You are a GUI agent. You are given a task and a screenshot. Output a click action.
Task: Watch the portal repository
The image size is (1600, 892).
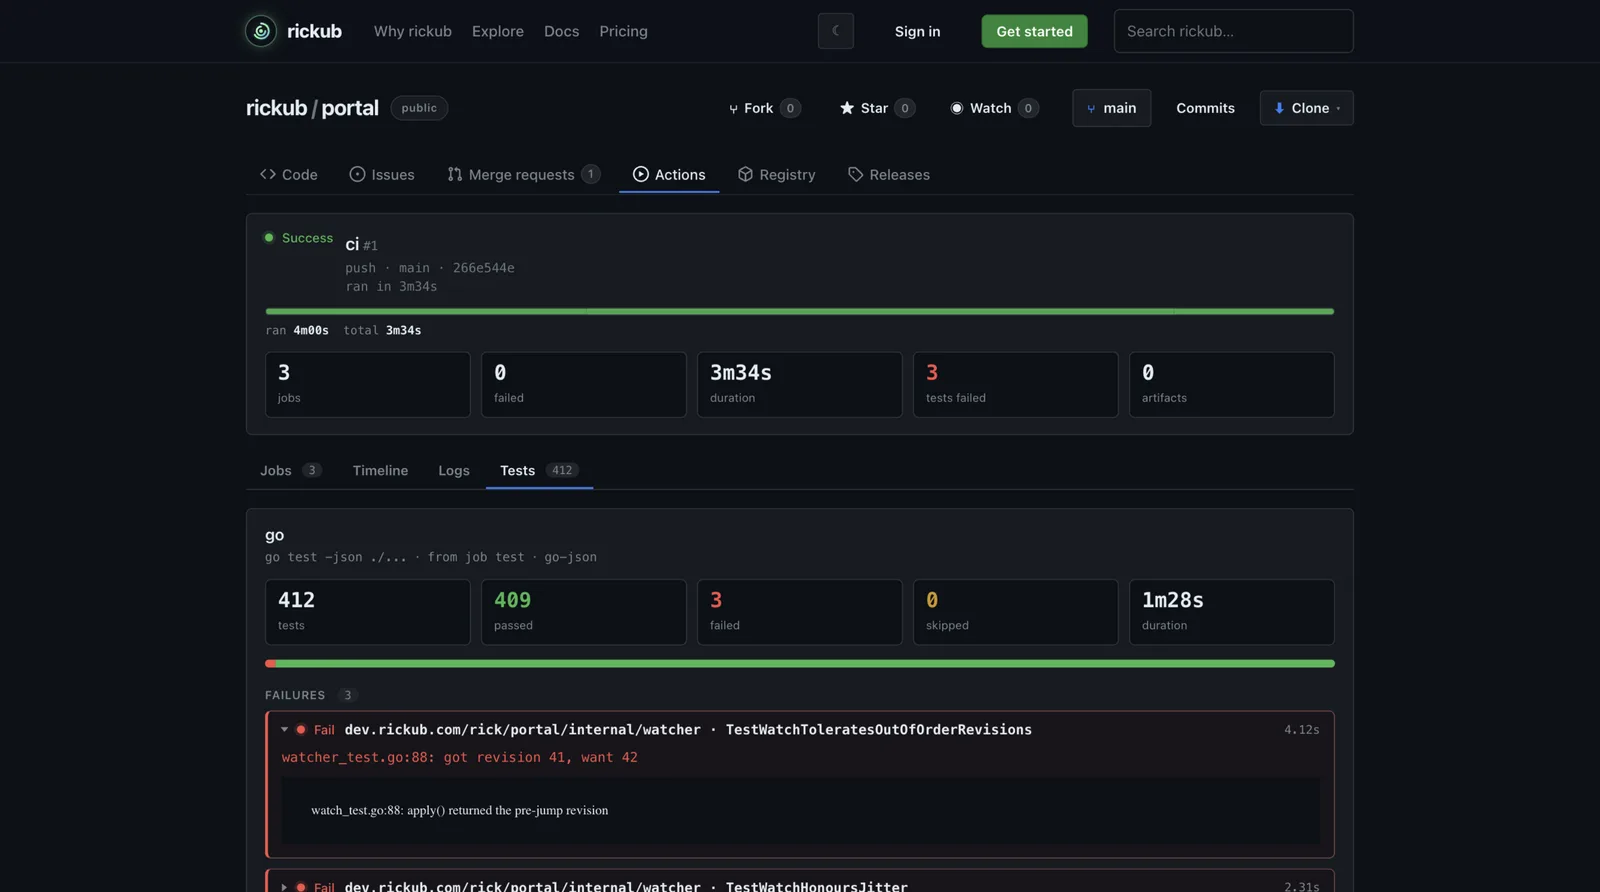pyautogui.click(x=993, y=108)
